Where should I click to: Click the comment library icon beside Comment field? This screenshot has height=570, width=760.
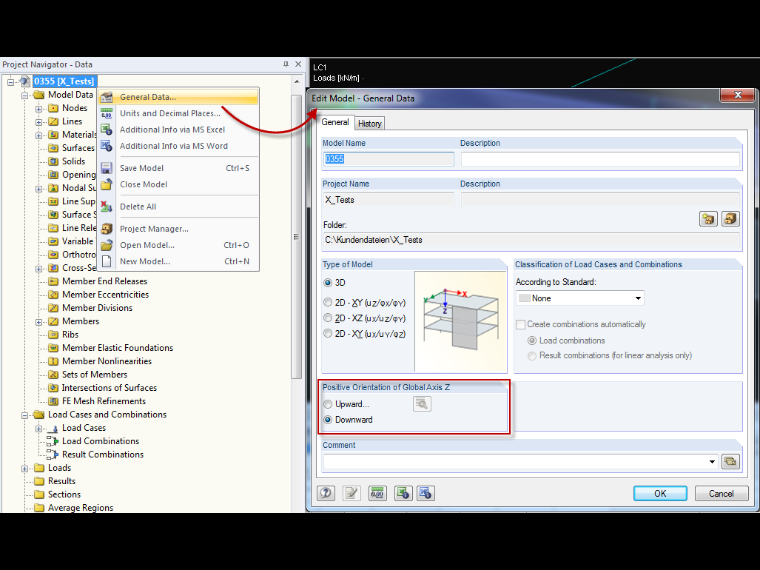[730, 461]
